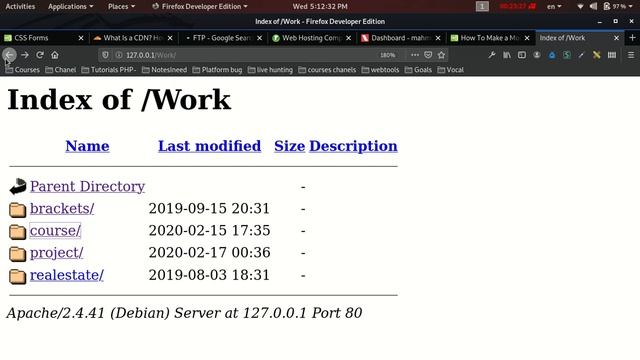Open the Firefox account avatar icon

[537, 55]
